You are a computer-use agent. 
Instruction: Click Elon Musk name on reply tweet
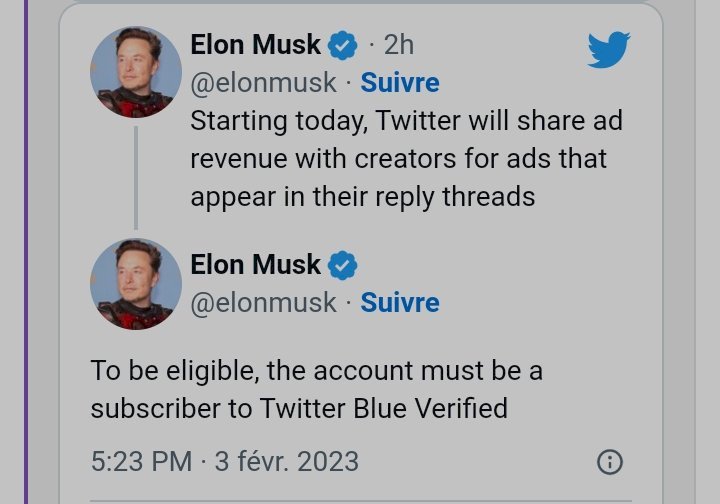pyautogui.click(x=256, y=265)
